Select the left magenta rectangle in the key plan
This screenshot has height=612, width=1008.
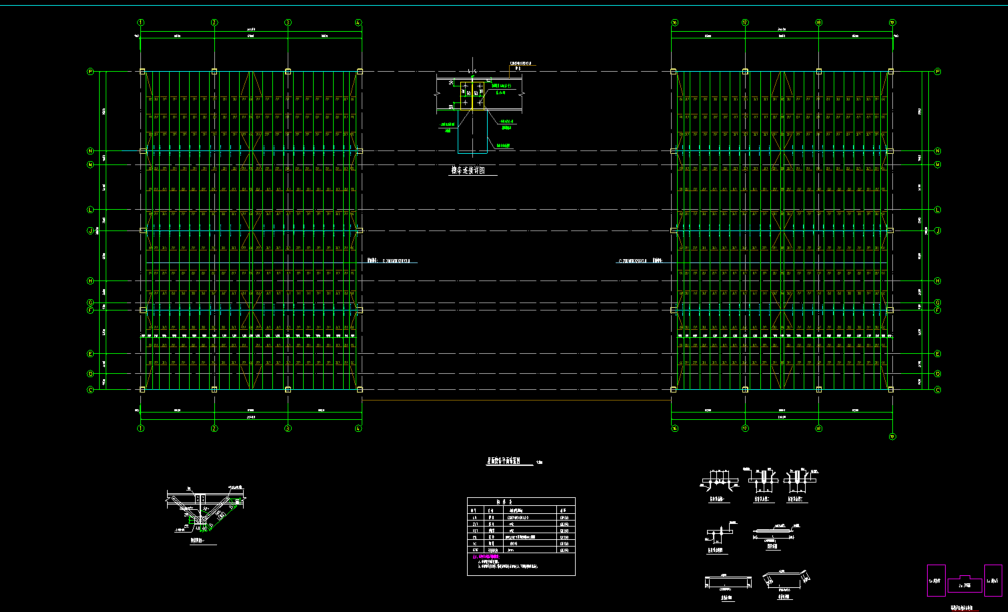pyautogui.click(x=936, y=580)
